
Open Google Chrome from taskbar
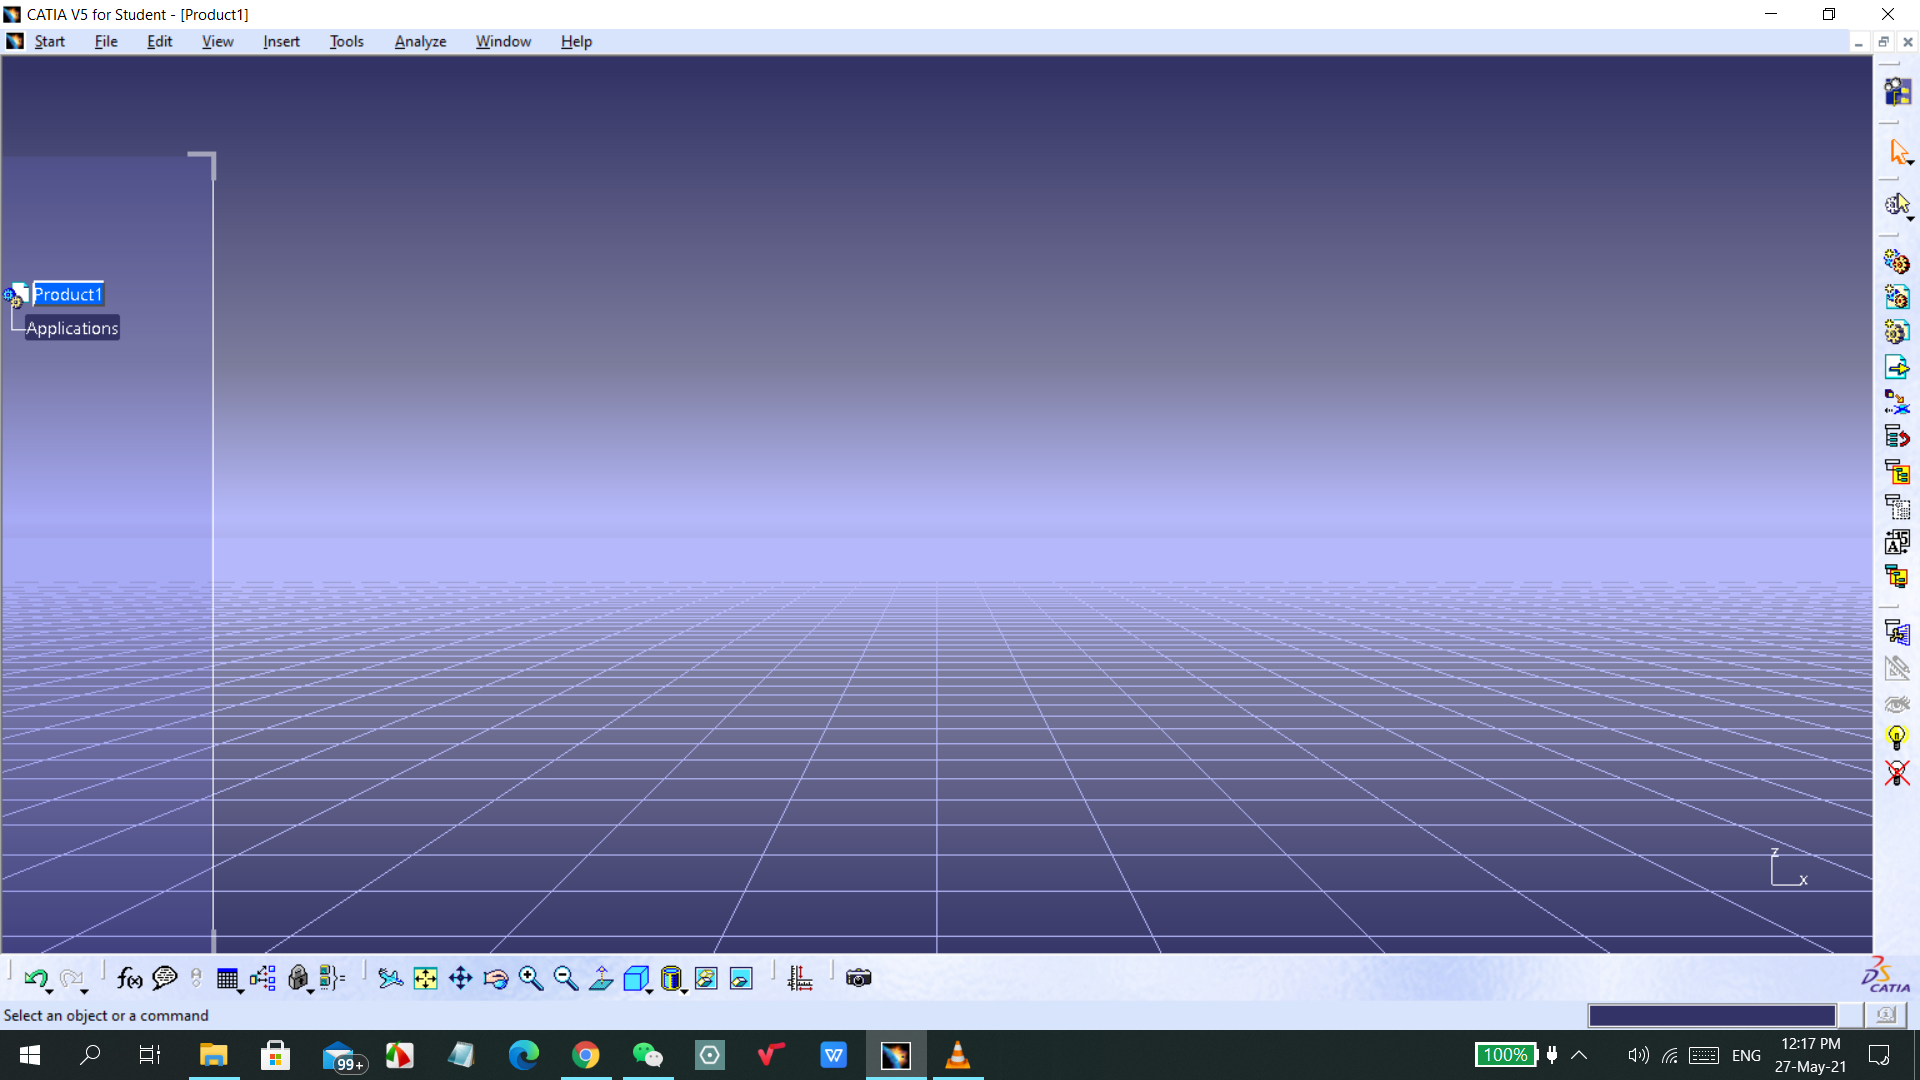point(586,1055)
